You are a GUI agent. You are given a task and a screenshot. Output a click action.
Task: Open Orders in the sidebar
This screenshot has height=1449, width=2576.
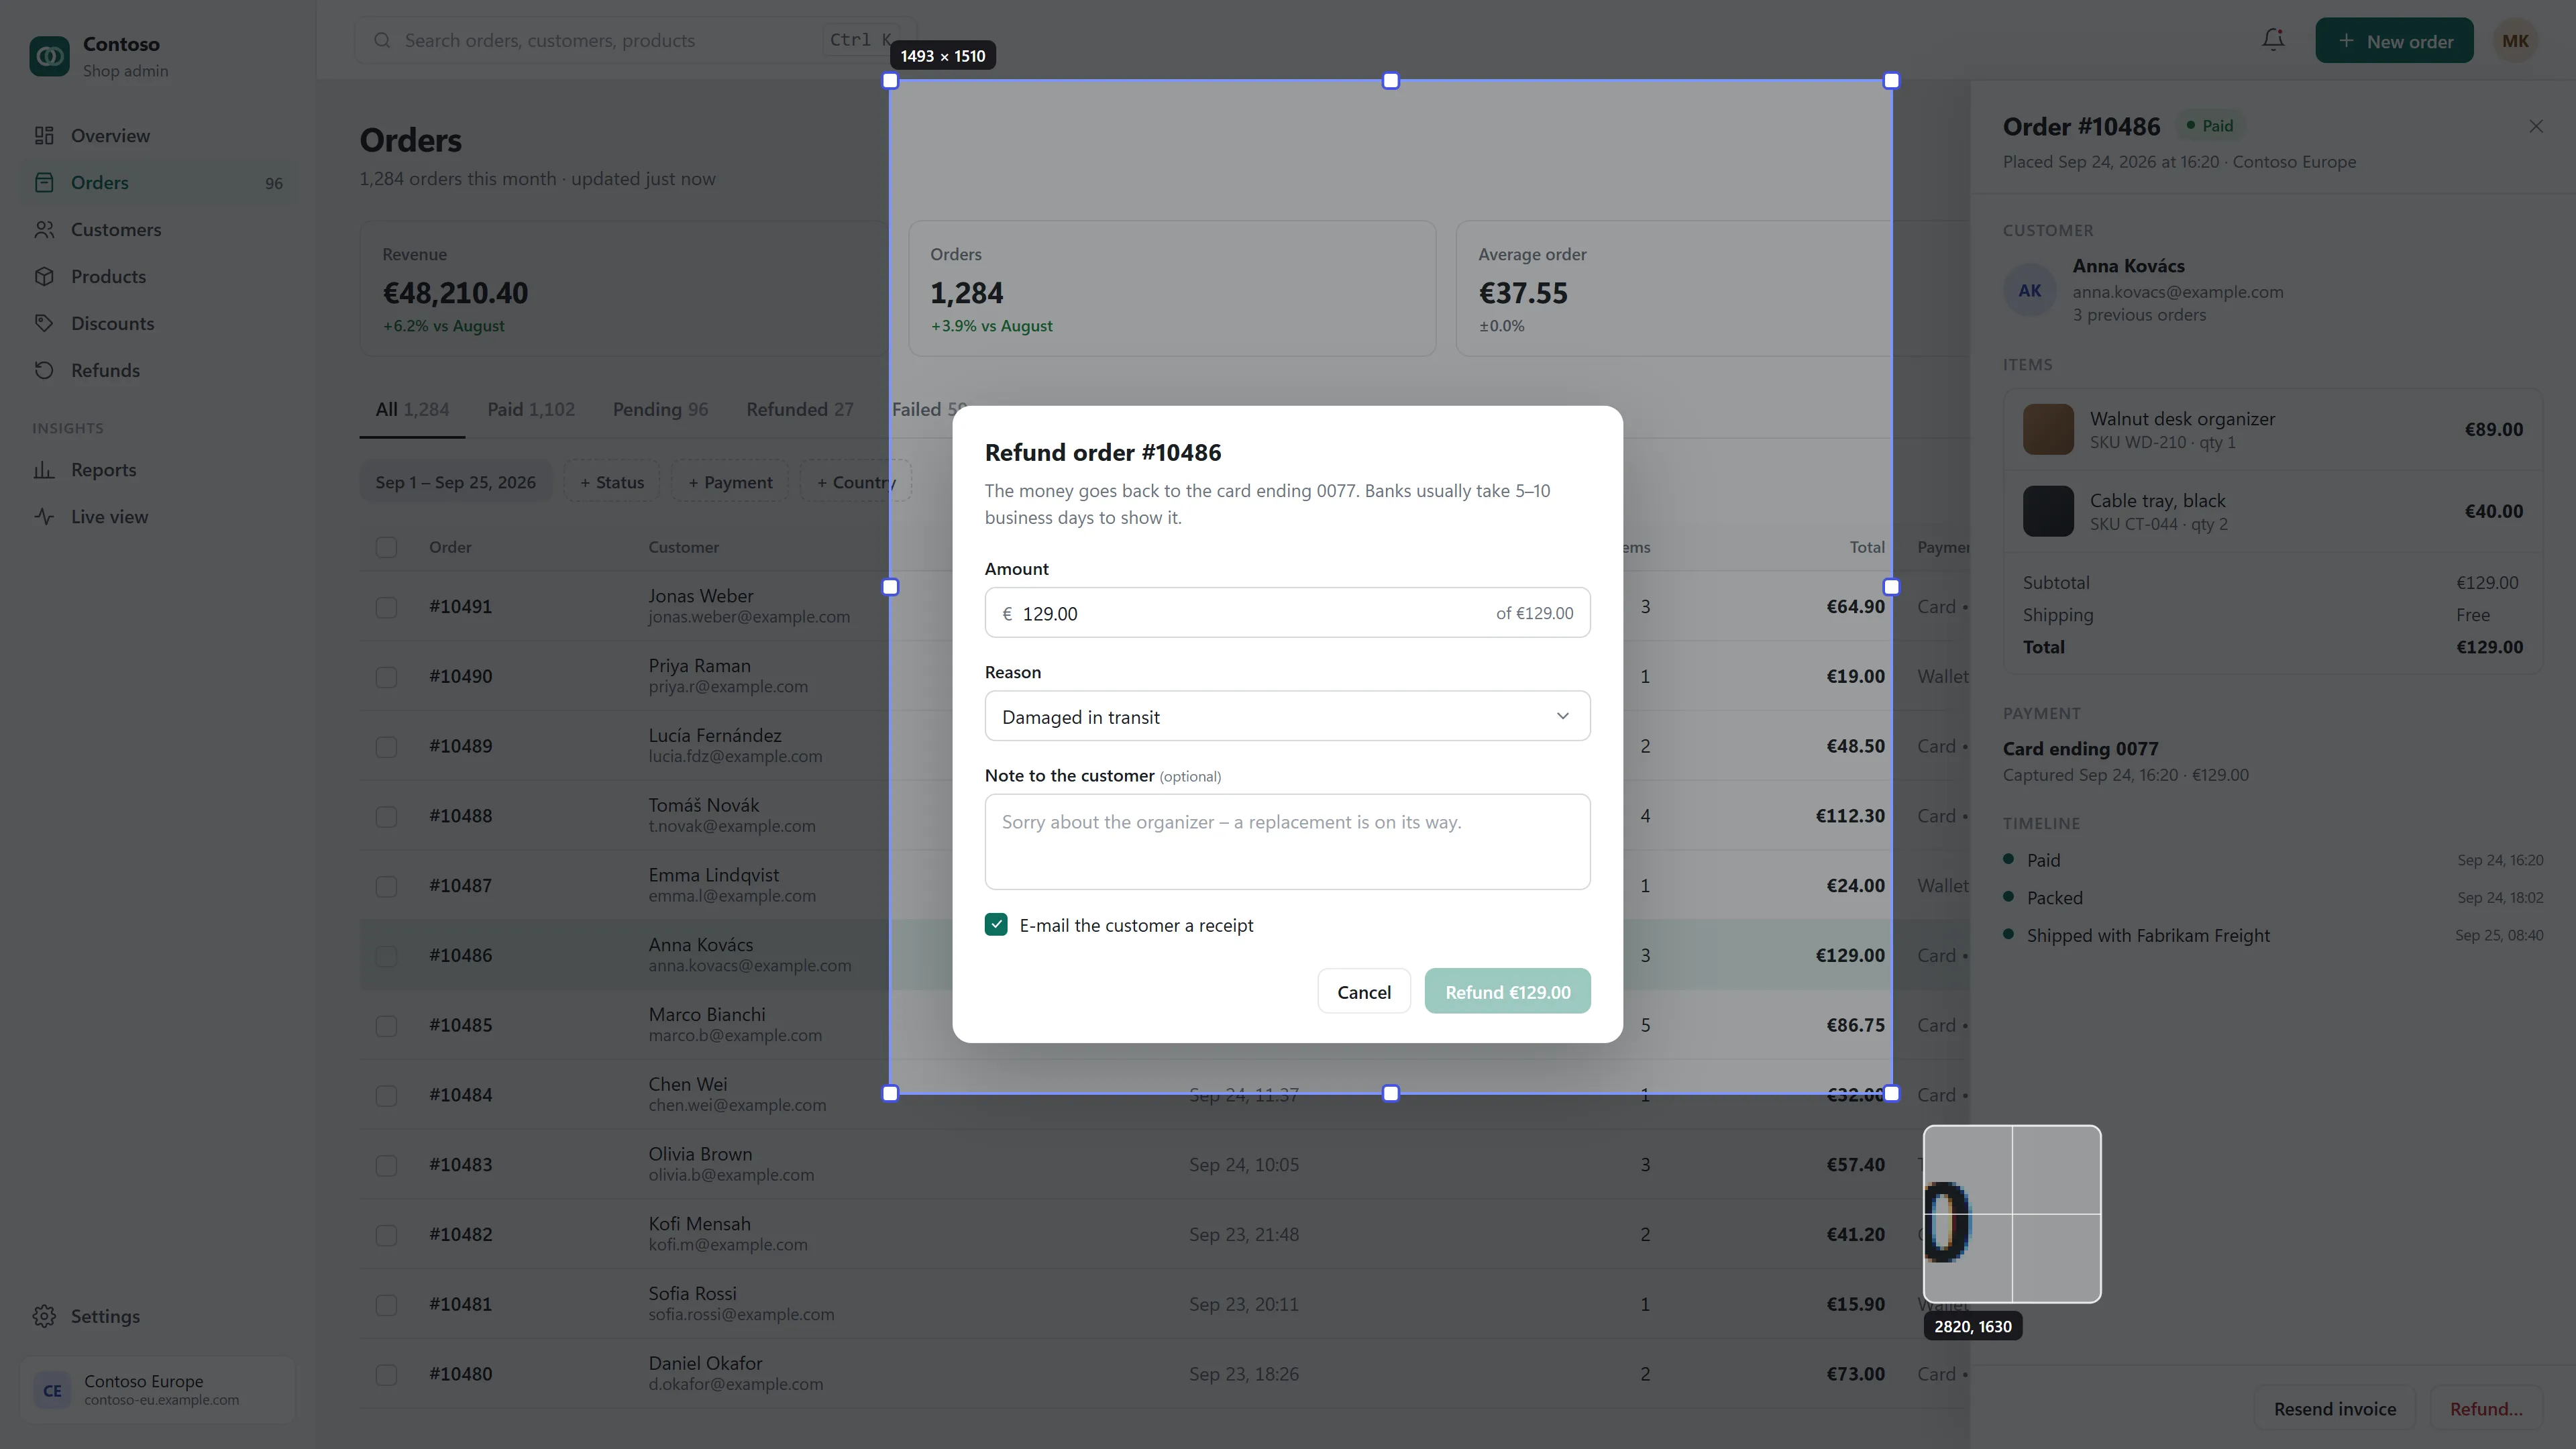(158, 182)
